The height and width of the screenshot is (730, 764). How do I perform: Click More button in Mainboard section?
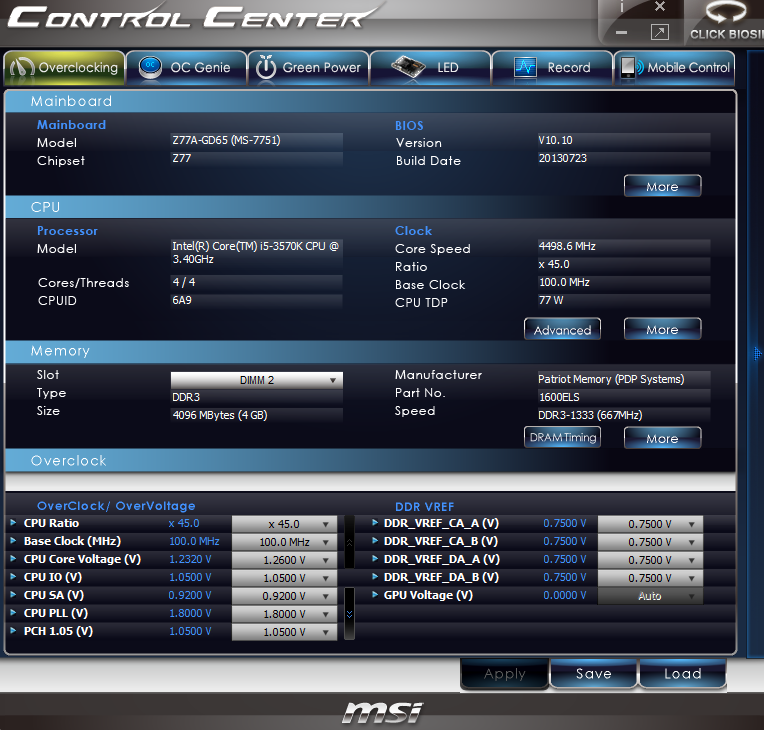(662, 186)
